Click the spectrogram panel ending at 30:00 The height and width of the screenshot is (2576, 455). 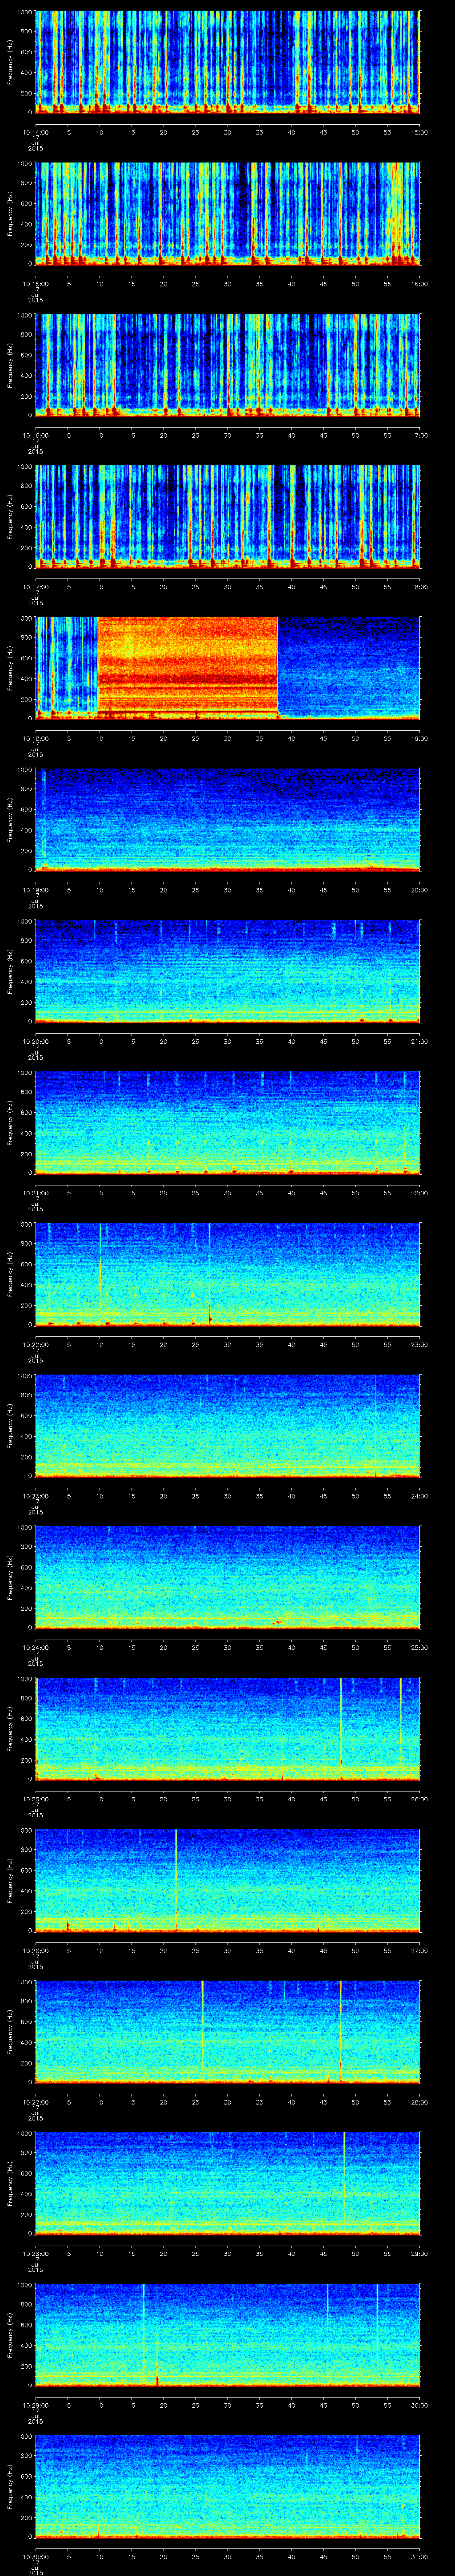tap(228, 2336)
